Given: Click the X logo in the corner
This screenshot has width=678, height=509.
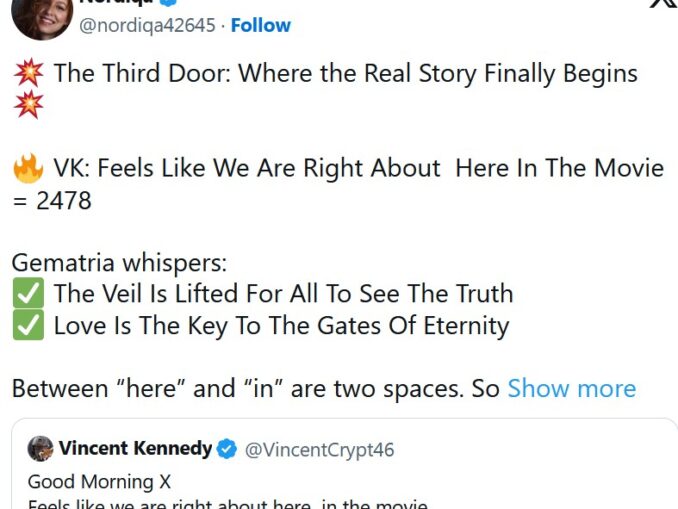Looking at the screenshot, I should point(663,3).
